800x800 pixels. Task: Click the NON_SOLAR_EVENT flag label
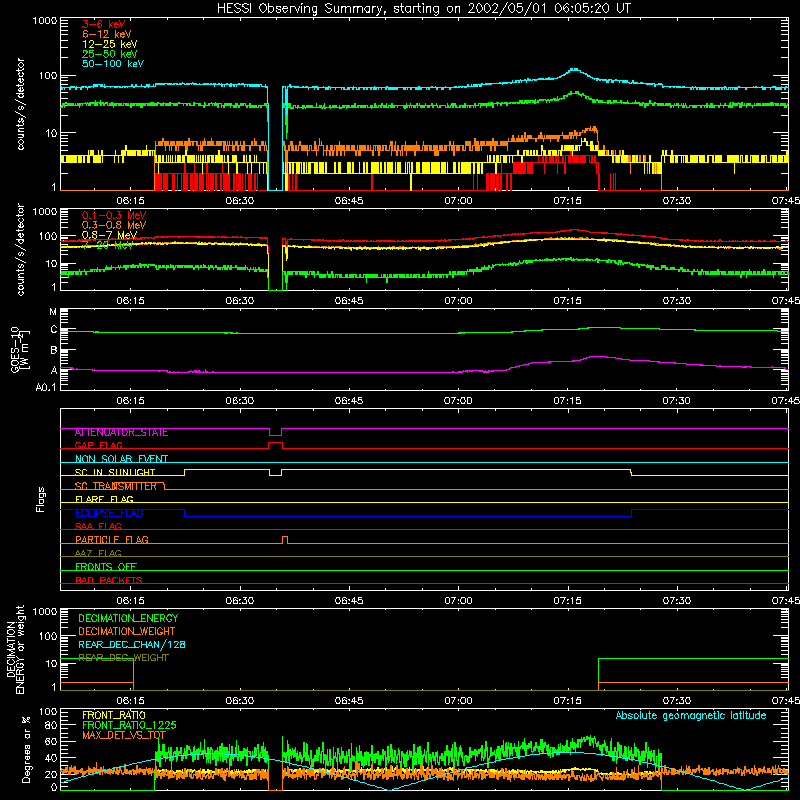(x=121, y=459)
